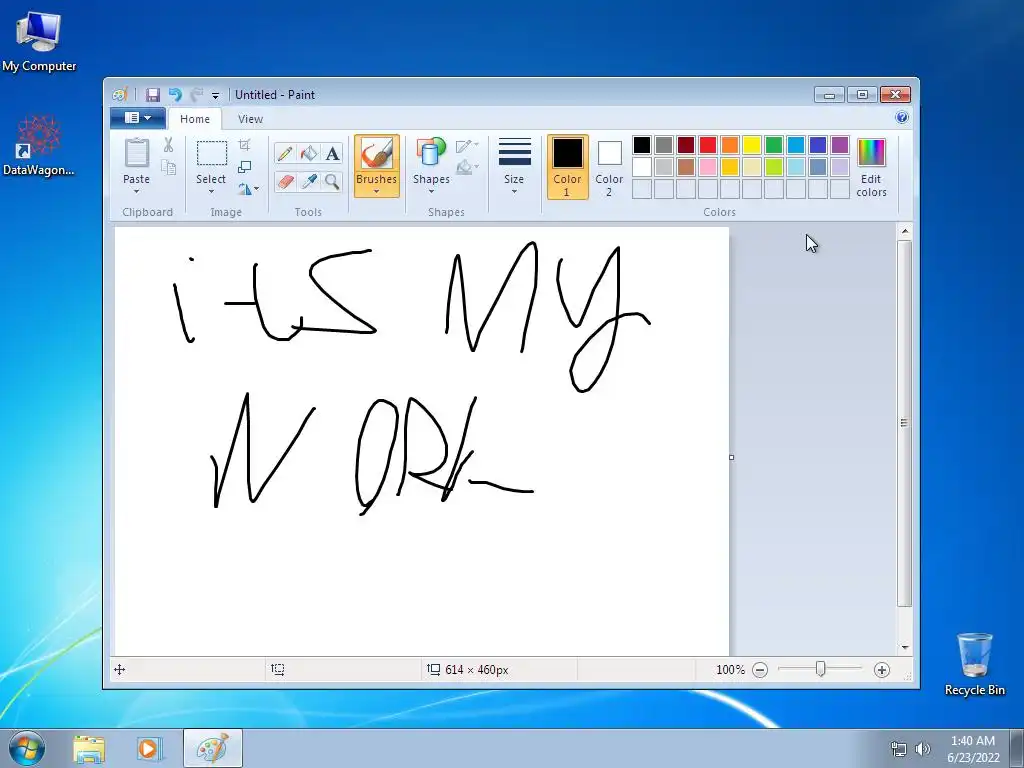
Task: Click the Brushes tool icon
Action: pyautogui.click(x=377, y=154)
